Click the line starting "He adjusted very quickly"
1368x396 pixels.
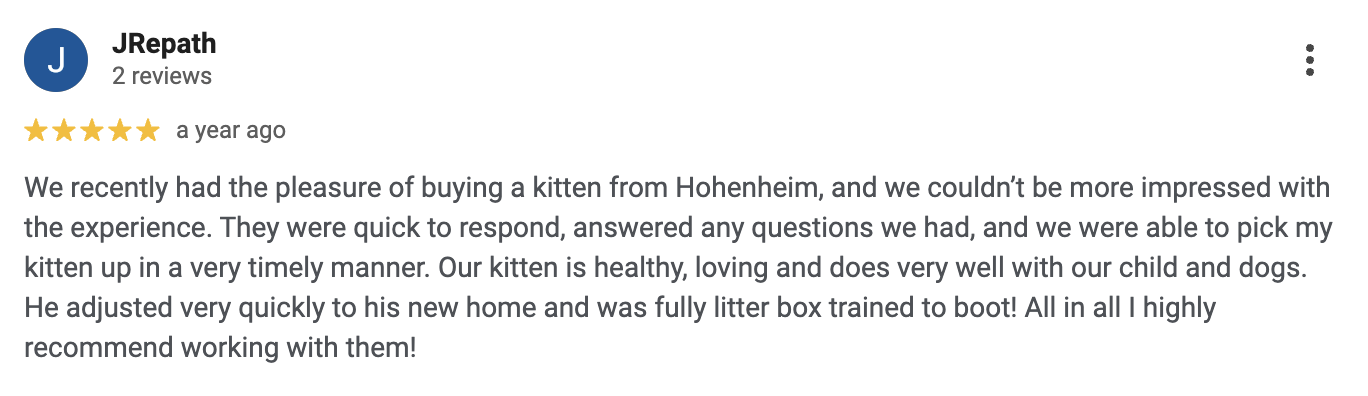[x=620, y=308]
